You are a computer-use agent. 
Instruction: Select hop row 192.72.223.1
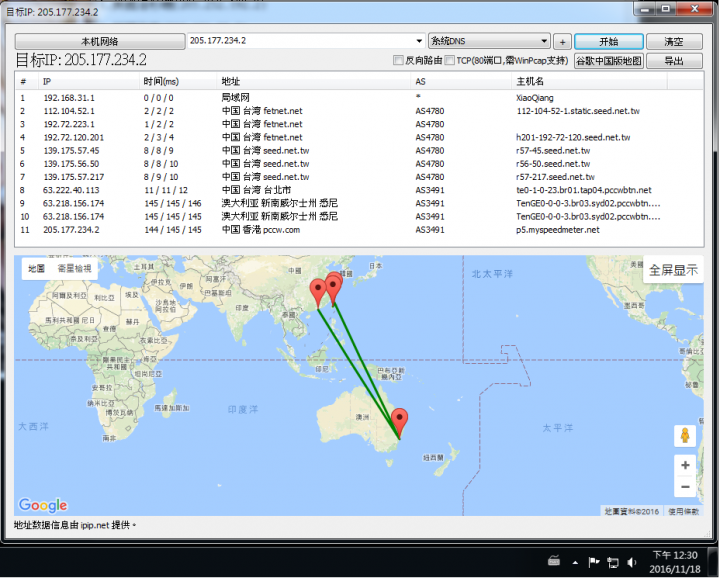pos(359,124)
